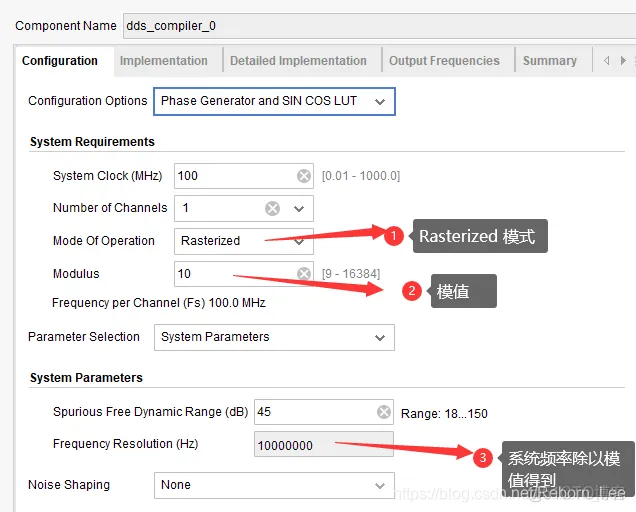The width and height of the screenshot is (636, 512).
Task: Clear the Modulus field value
Action: pyautogui.click(x=304, y=273)
